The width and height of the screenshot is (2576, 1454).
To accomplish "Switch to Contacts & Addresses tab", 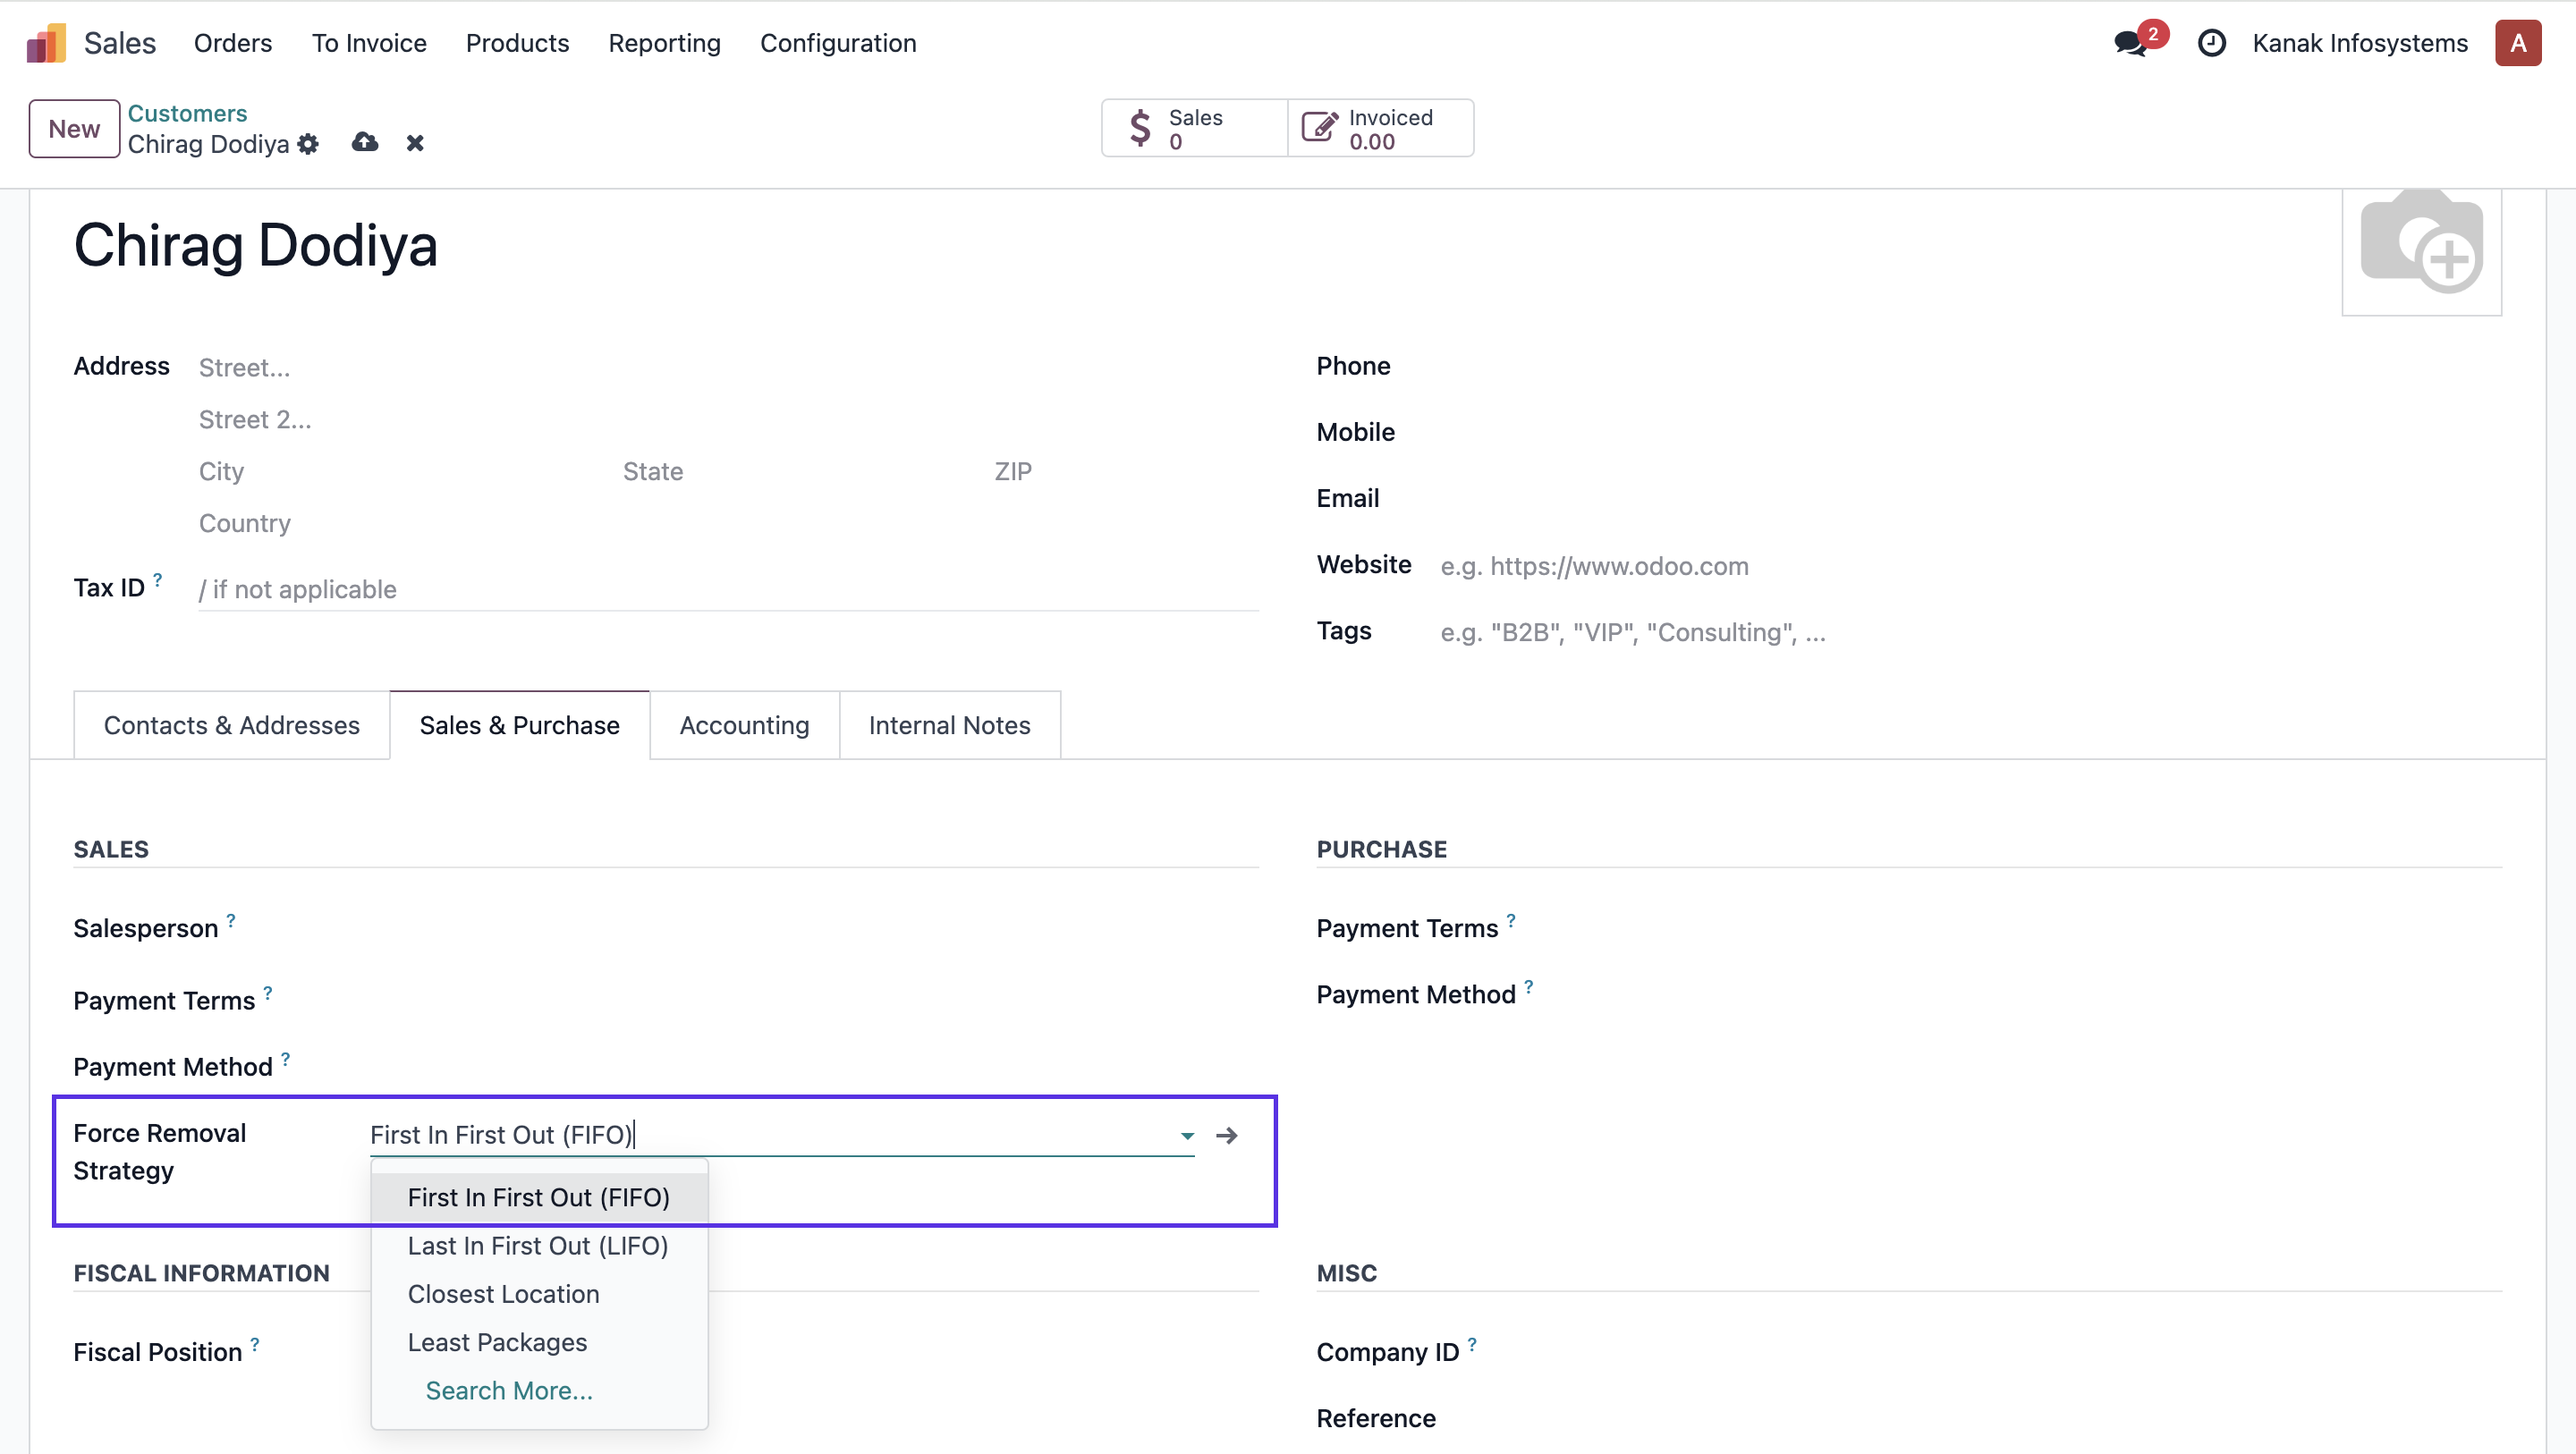I will coord(232,725).
